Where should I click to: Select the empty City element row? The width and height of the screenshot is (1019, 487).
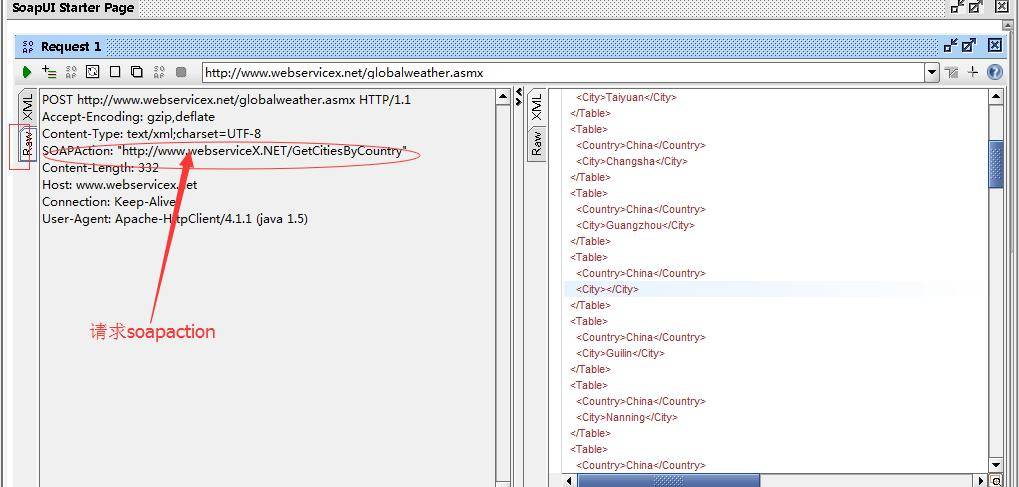(x=607, y=289)
